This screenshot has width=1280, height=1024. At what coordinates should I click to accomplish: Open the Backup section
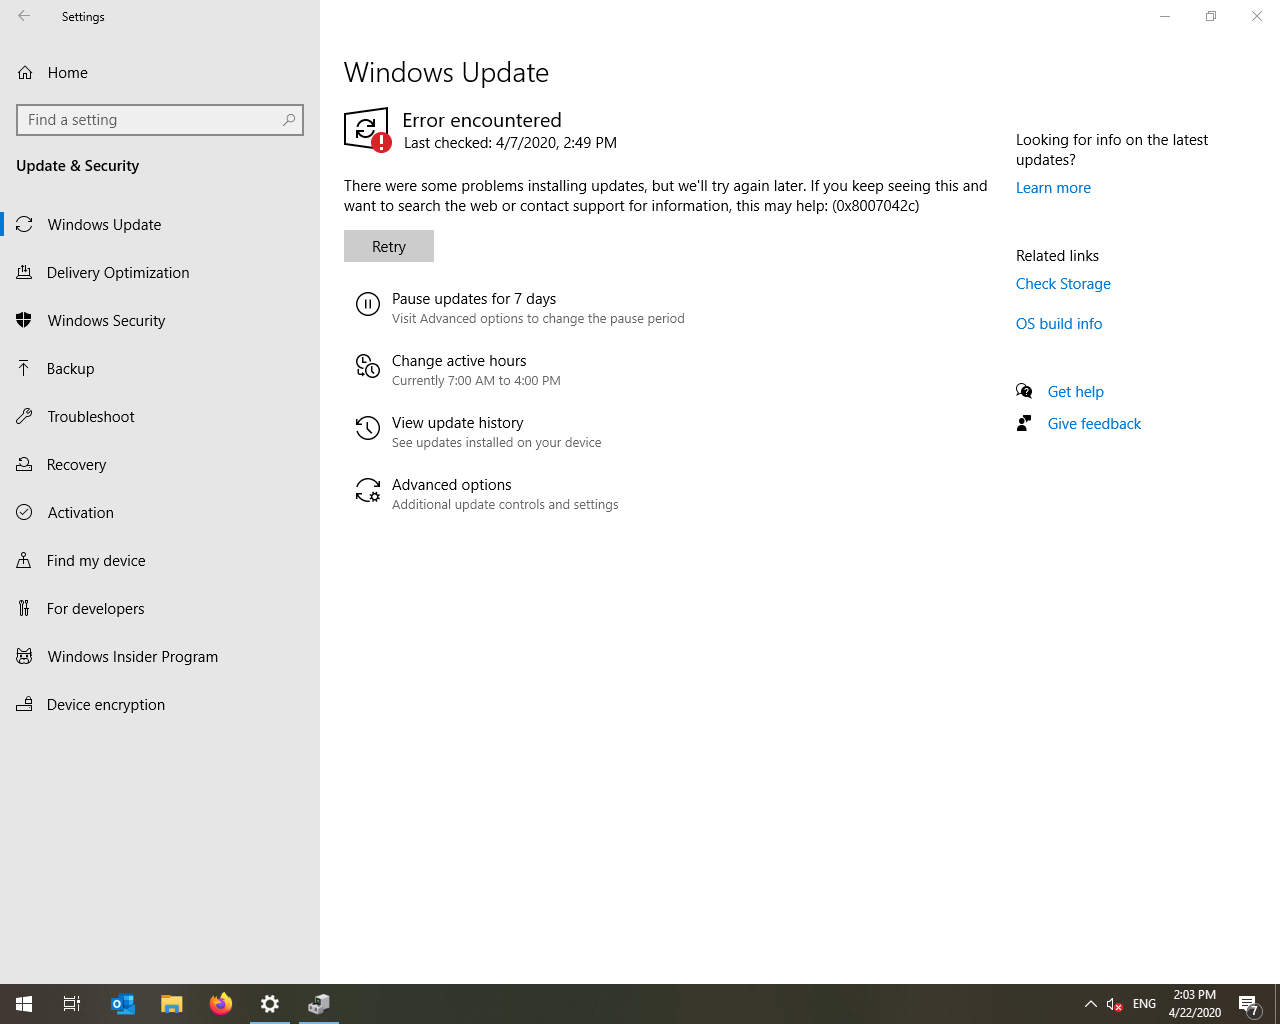(x=160, y=368)
